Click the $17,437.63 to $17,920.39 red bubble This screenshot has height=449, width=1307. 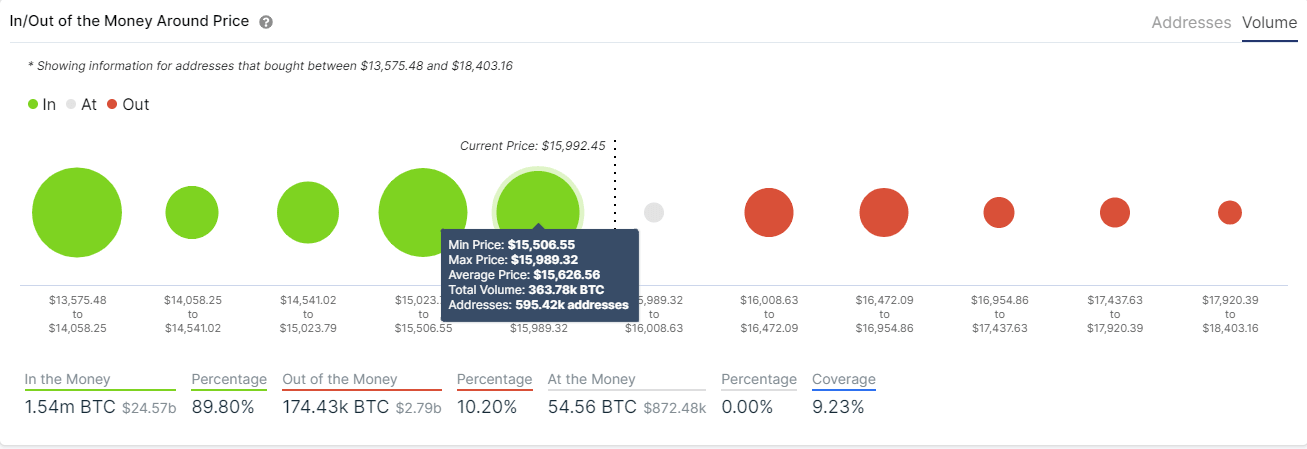[1115, 212]
